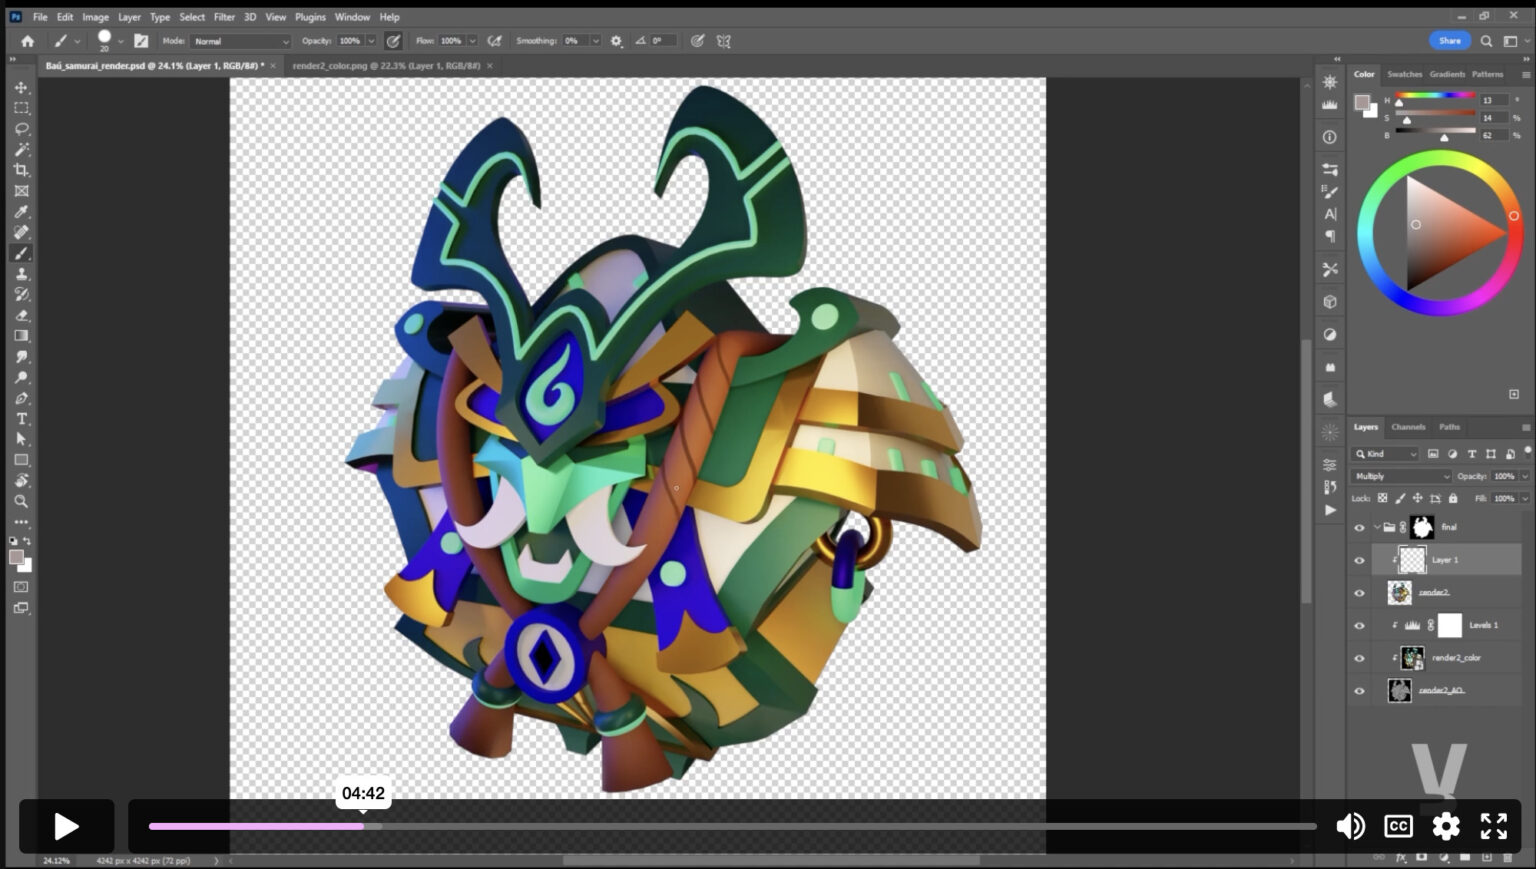Click the hue ring on color wheel
Screen dimensions: 1536x869
tap(1440, 159)
